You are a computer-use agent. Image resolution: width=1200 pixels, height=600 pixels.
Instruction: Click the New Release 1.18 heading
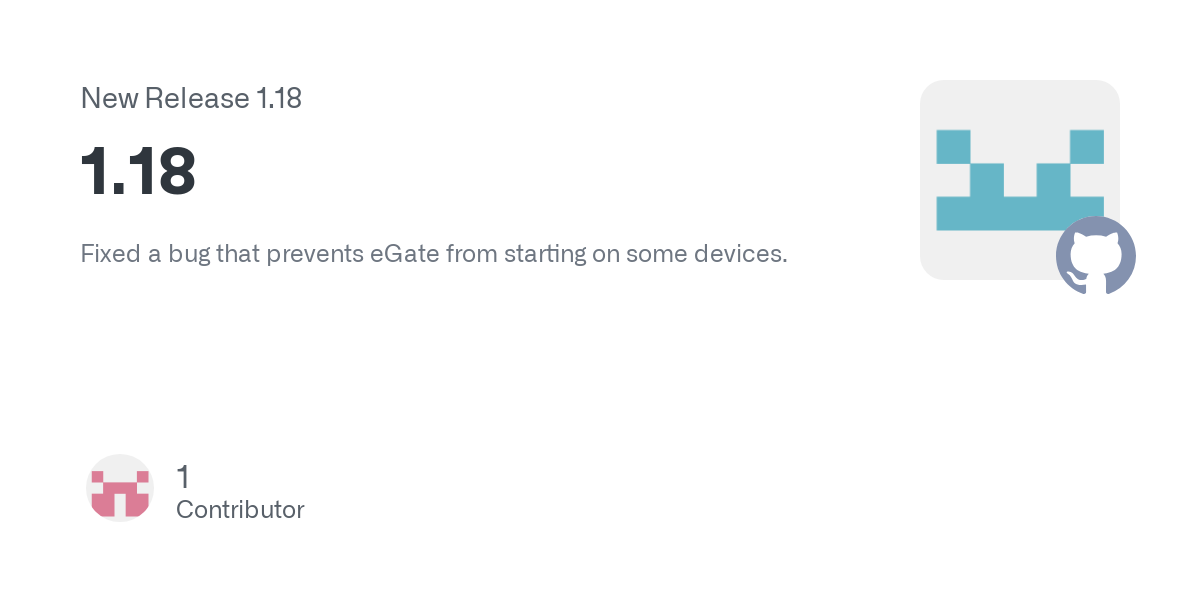(x=191, y=98)
